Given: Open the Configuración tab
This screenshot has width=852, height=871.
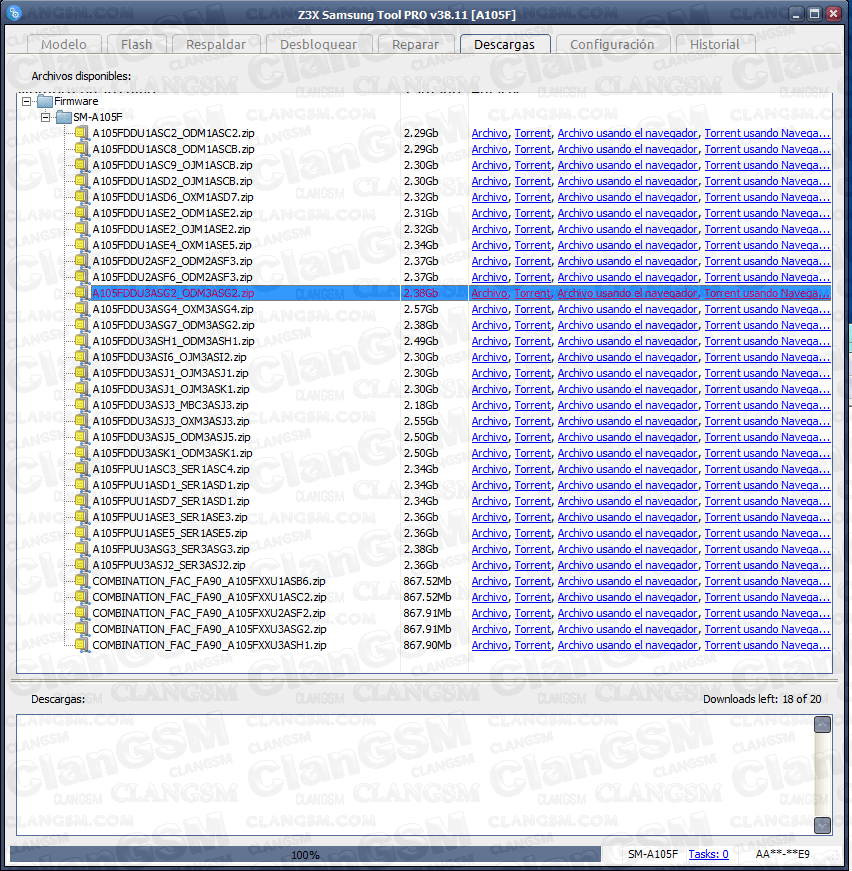Looking at the screenshot, I should point(612,44).
